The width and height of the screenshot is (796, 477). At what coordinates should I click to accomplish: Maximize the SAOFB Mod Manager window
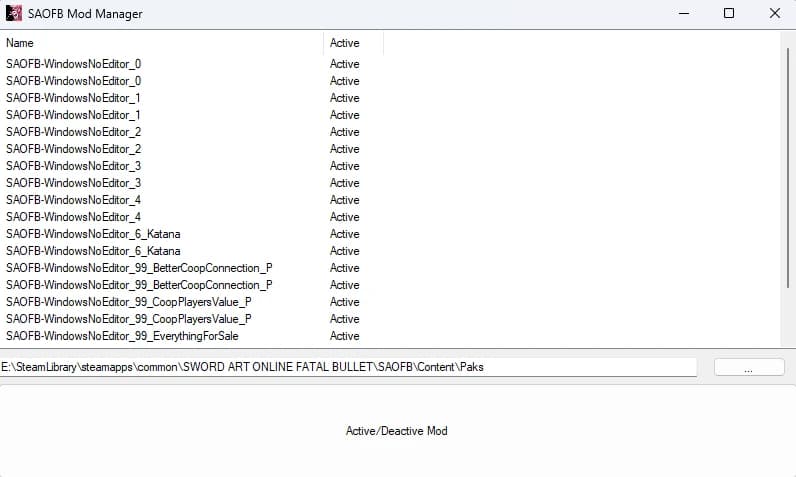pos(729,13)
